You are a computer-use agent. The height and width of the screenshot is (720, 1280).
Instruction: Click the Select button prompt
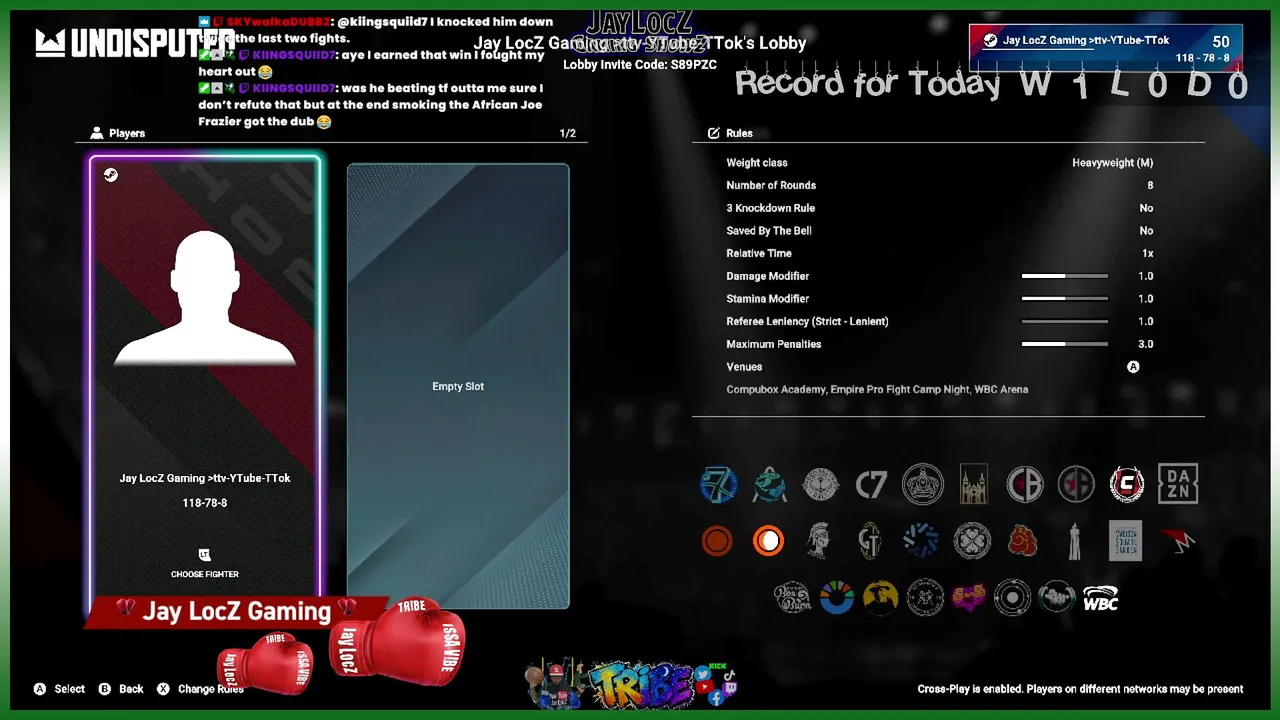click(x=60, y=689)
